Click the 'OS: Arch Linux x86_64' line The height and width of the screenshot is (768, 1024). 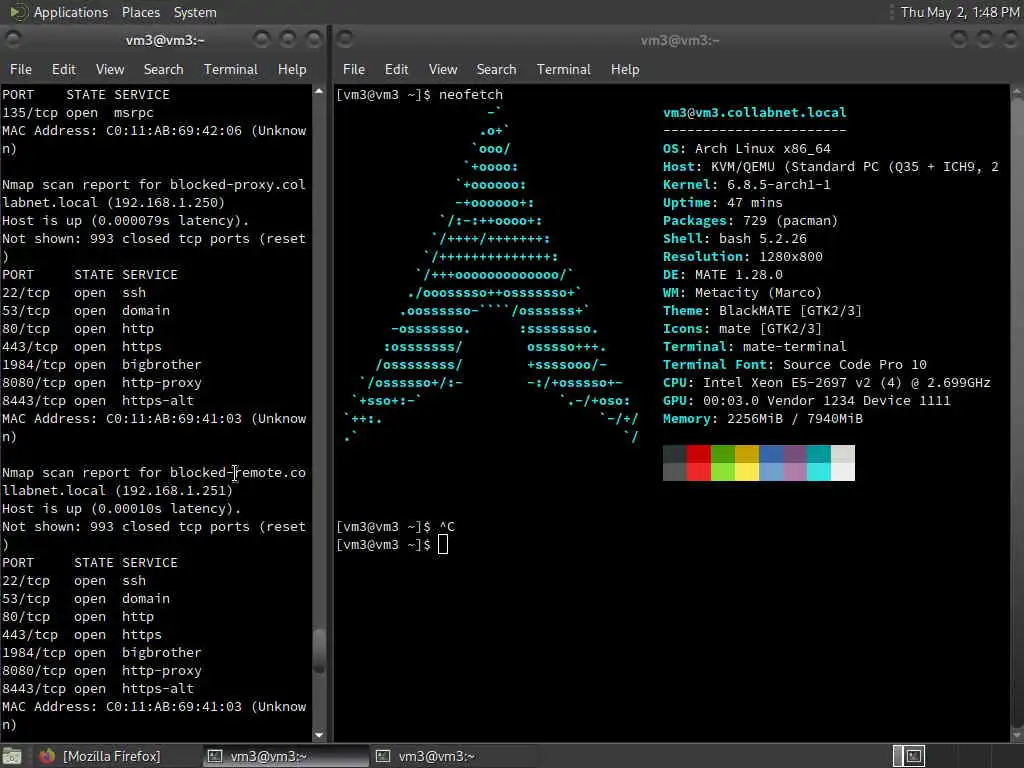pos(746,149)
